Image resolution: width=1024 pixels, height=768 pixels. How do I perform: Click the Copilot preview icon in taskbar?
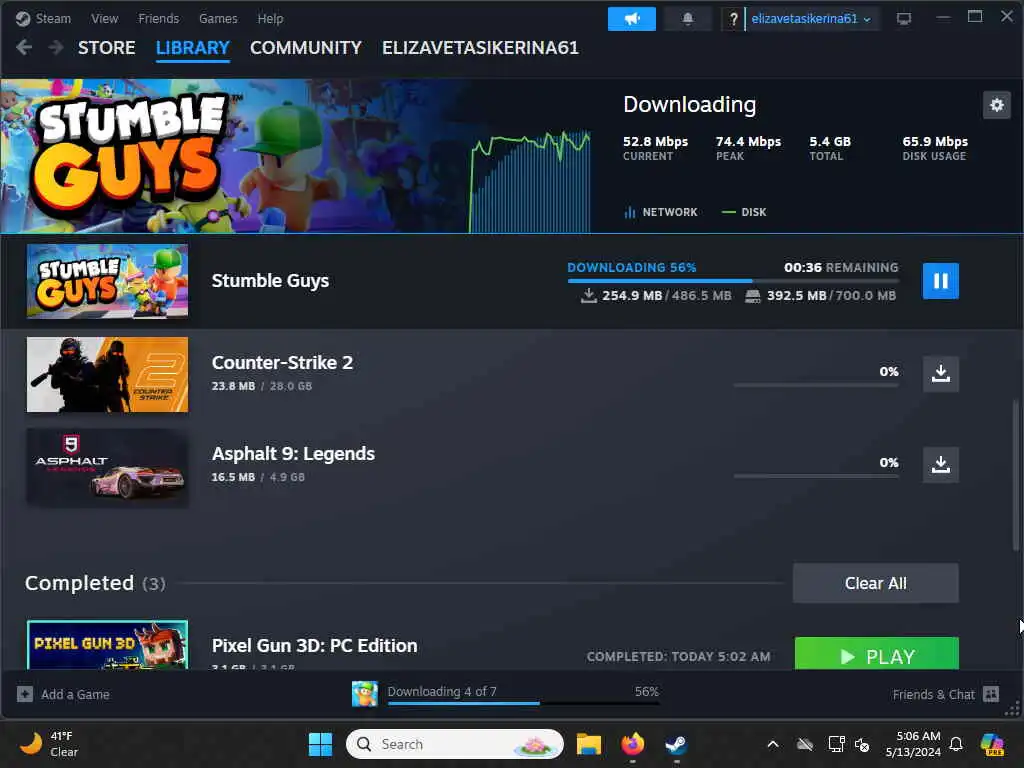tap(992, 744)
